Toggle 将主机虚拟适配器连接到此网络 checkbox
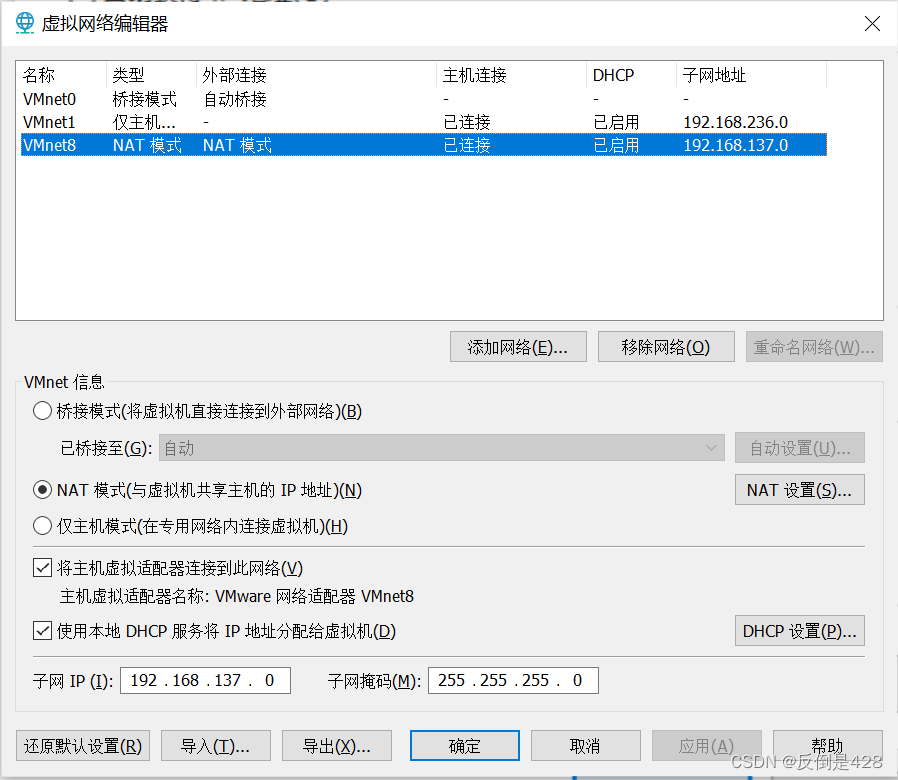This screenshot has height=780, width=898. [42, 568]
